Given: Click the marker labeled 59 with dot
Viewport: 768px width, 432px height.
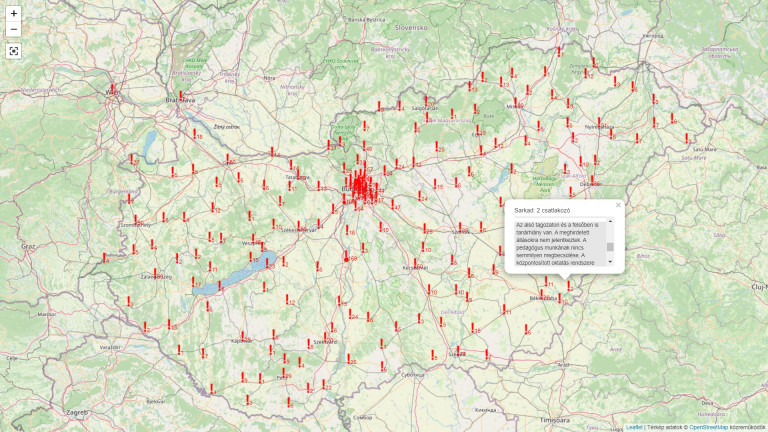Looking at the screenshot, I should (x=346, y=256).
